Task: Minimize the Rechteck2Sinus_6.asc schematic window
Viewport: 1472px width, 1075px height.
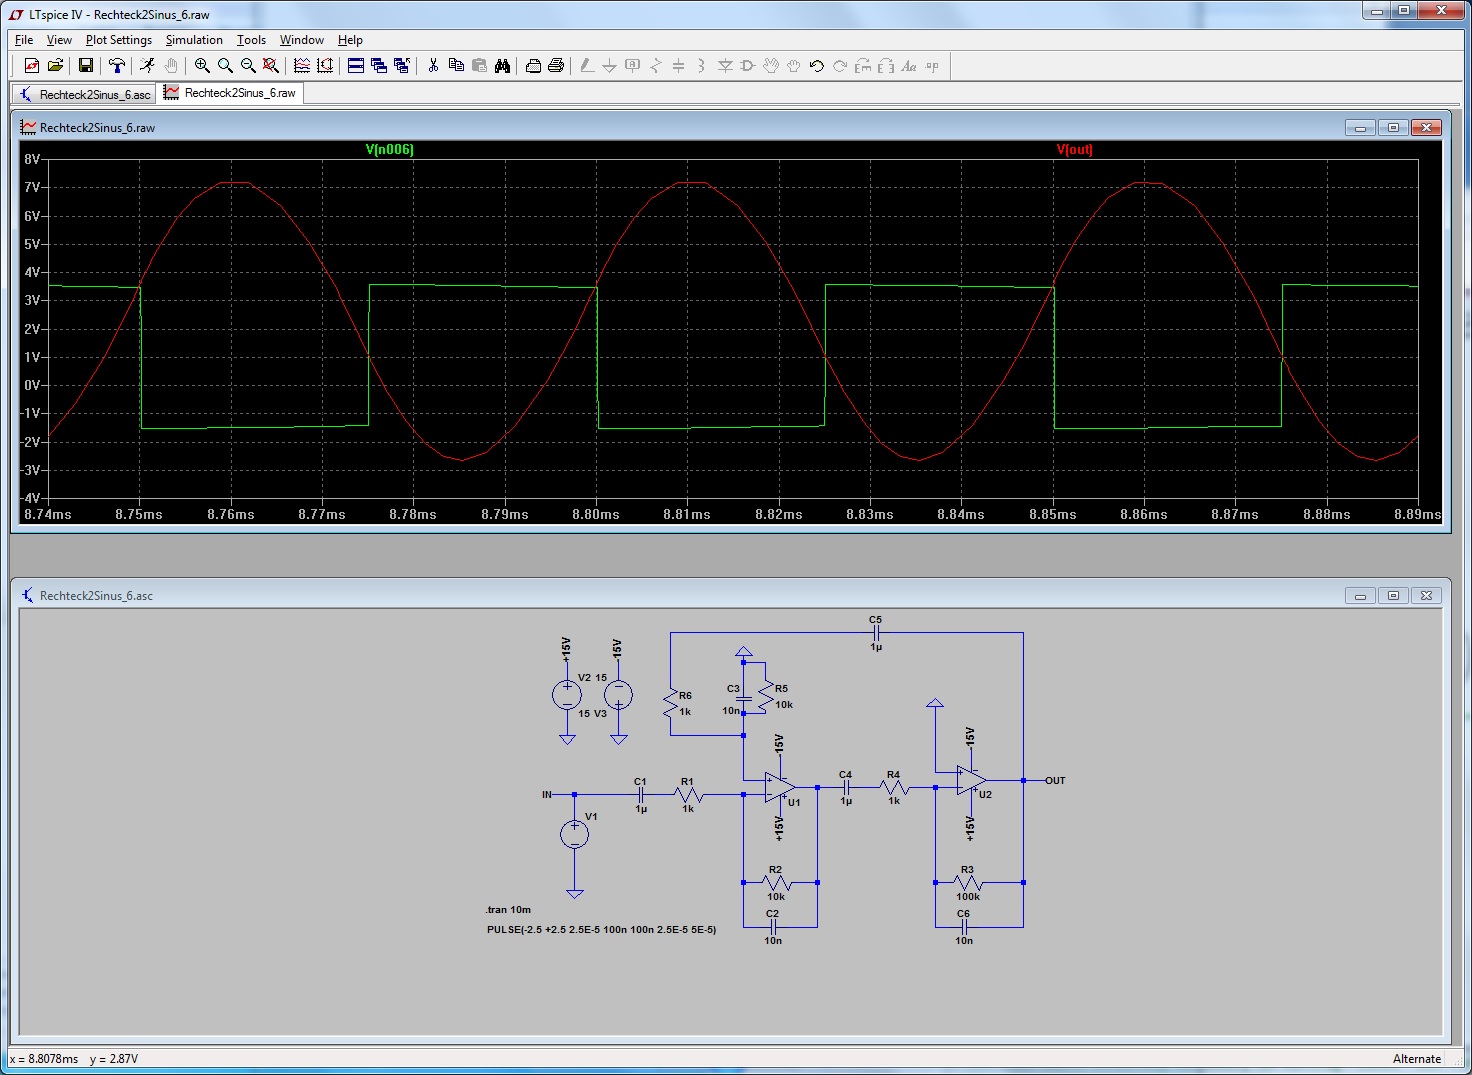Action: point(1360,596)
